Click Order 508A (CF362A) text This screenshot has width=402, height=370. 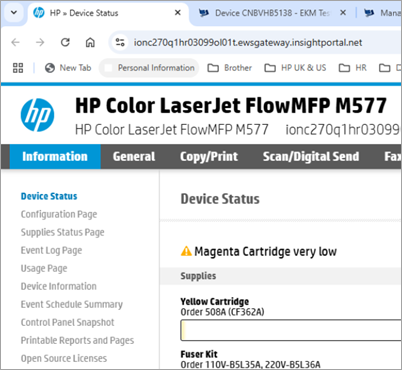222,312
